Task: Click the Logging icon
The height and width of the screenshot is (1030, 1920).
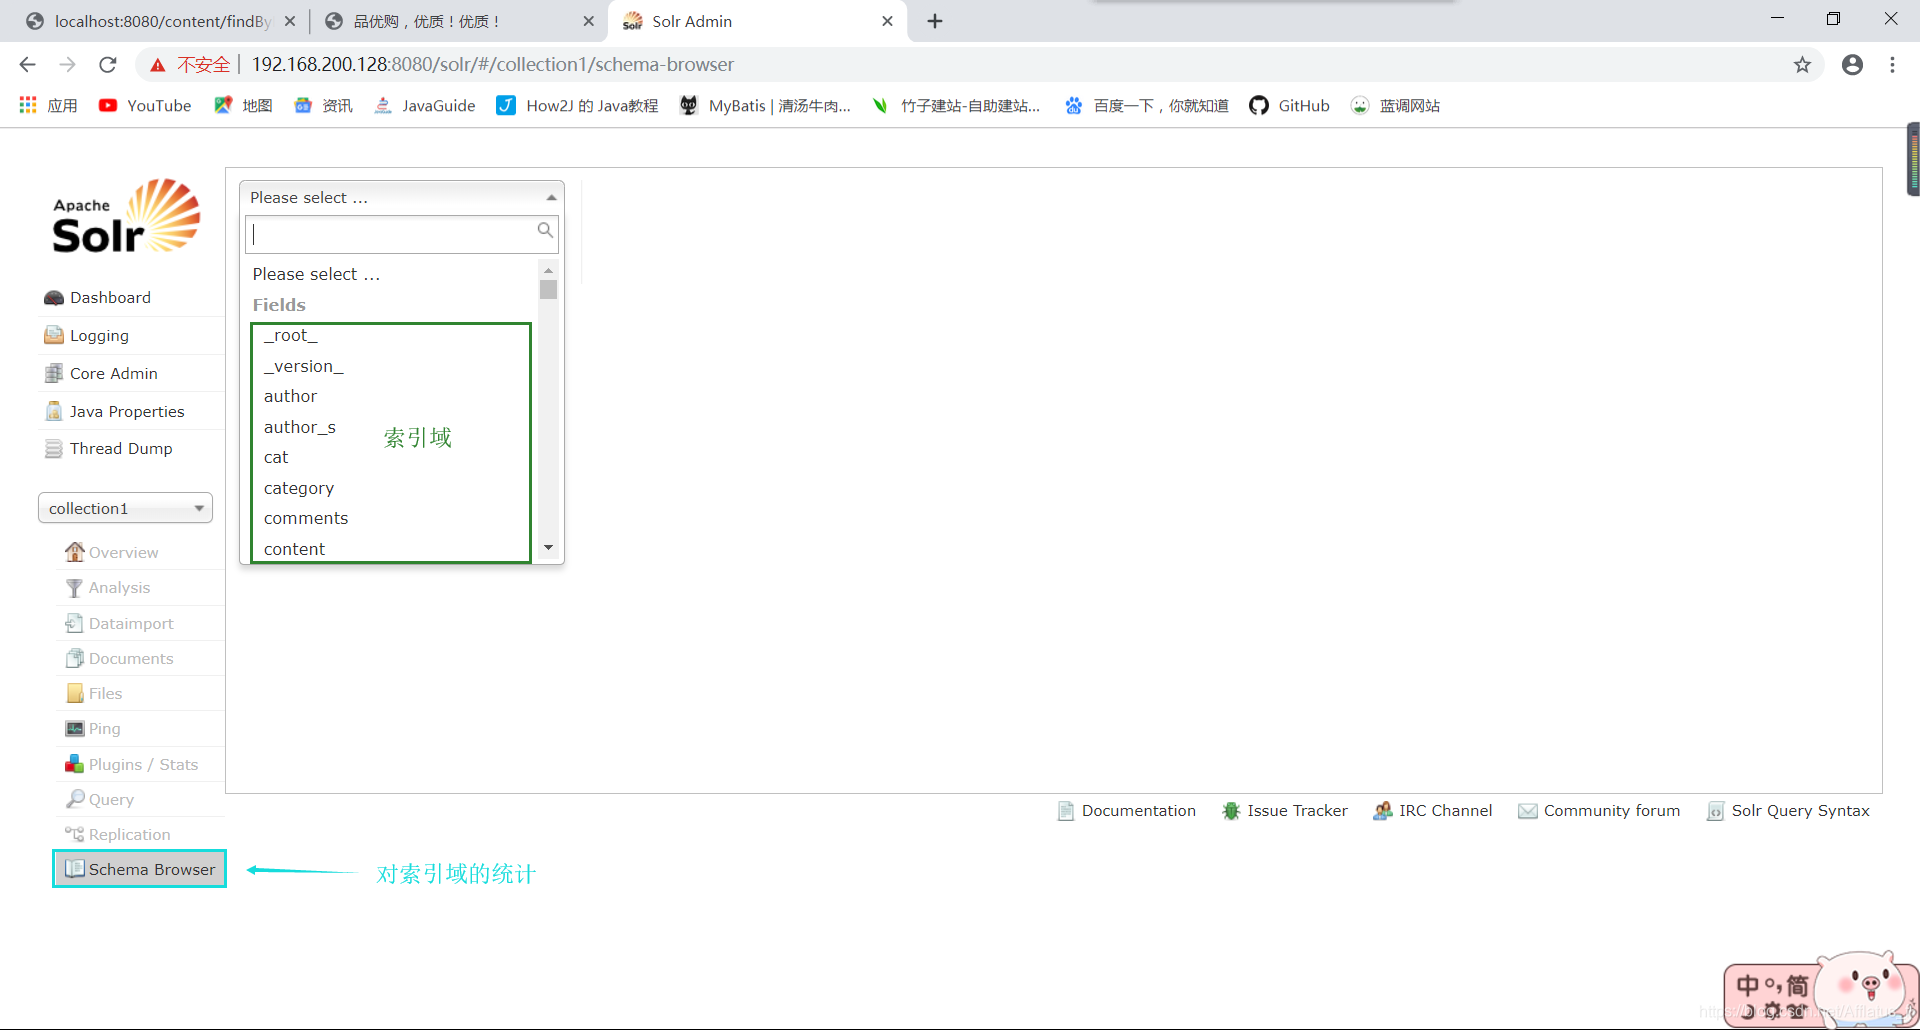Action: (x=54, y=335)
